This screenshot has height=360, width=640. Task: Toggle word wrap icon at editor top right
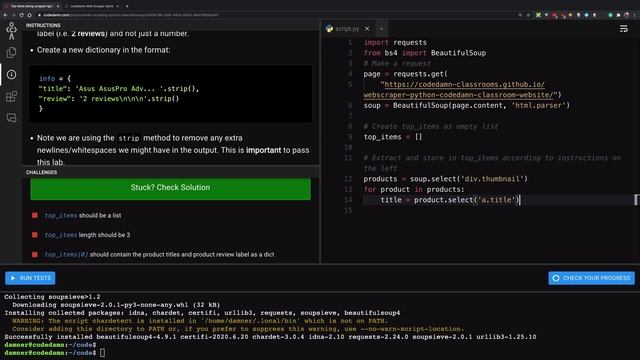click(x=624, y=29)
